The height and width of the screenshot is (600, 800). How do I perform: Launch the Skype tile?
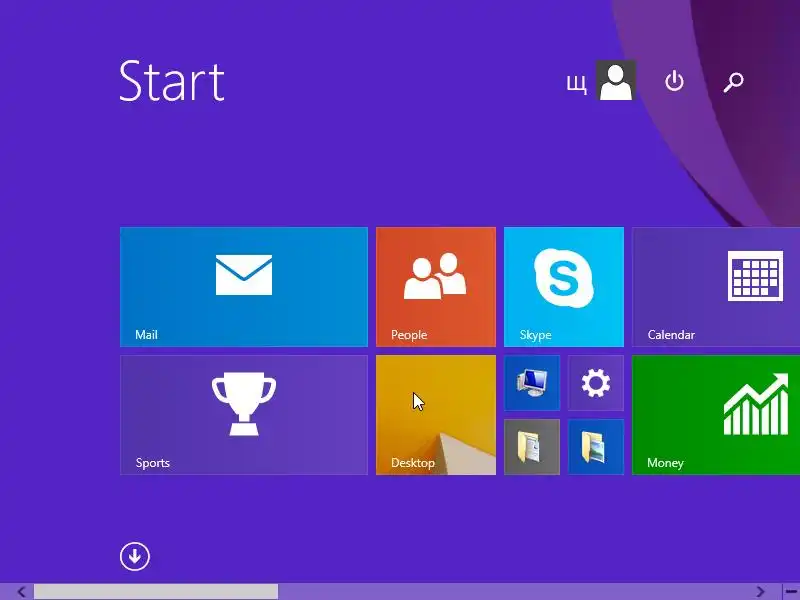pos(564,287)
